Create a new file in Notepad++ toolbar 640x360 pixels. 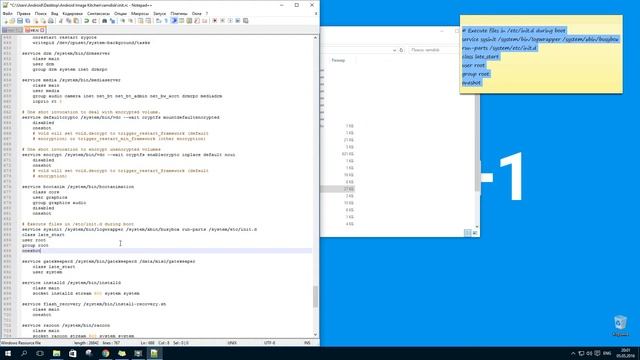coord(6,21)
